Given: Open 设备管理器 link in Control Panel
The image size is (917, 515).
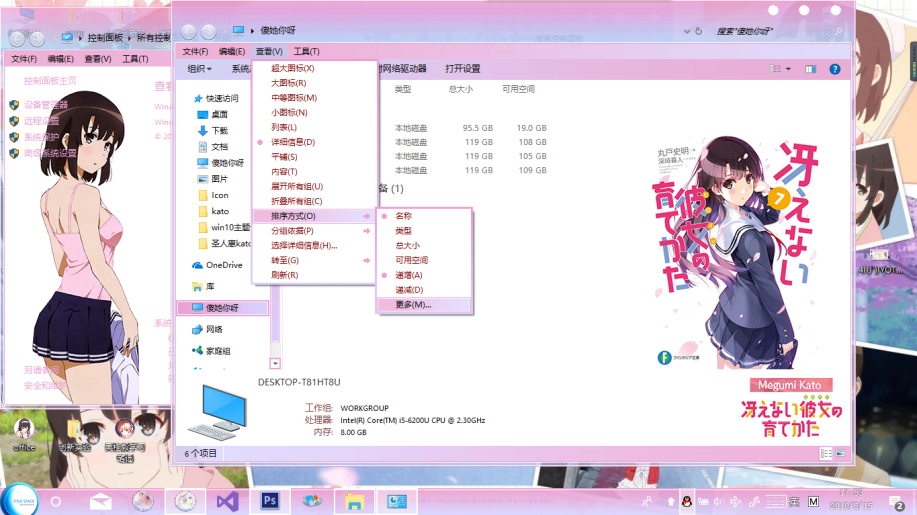Looking at the screenshot, I should [46, 105].
